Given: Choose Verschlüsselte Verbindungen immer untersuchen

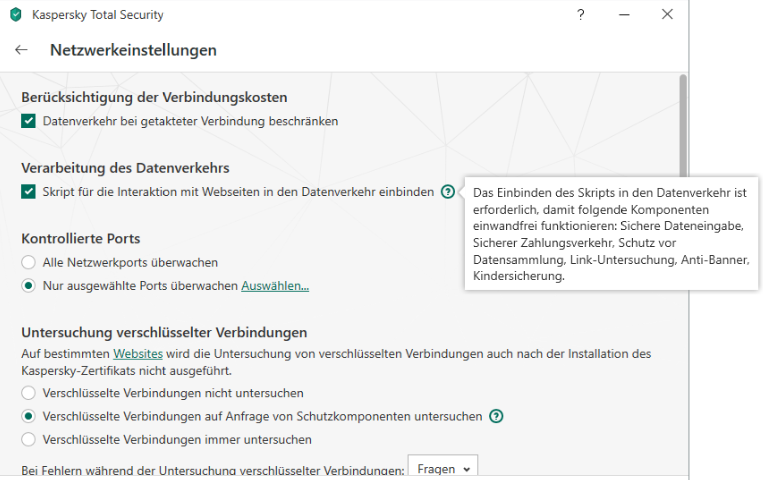Looking at the screenshot, I should [x=29, y=439].
